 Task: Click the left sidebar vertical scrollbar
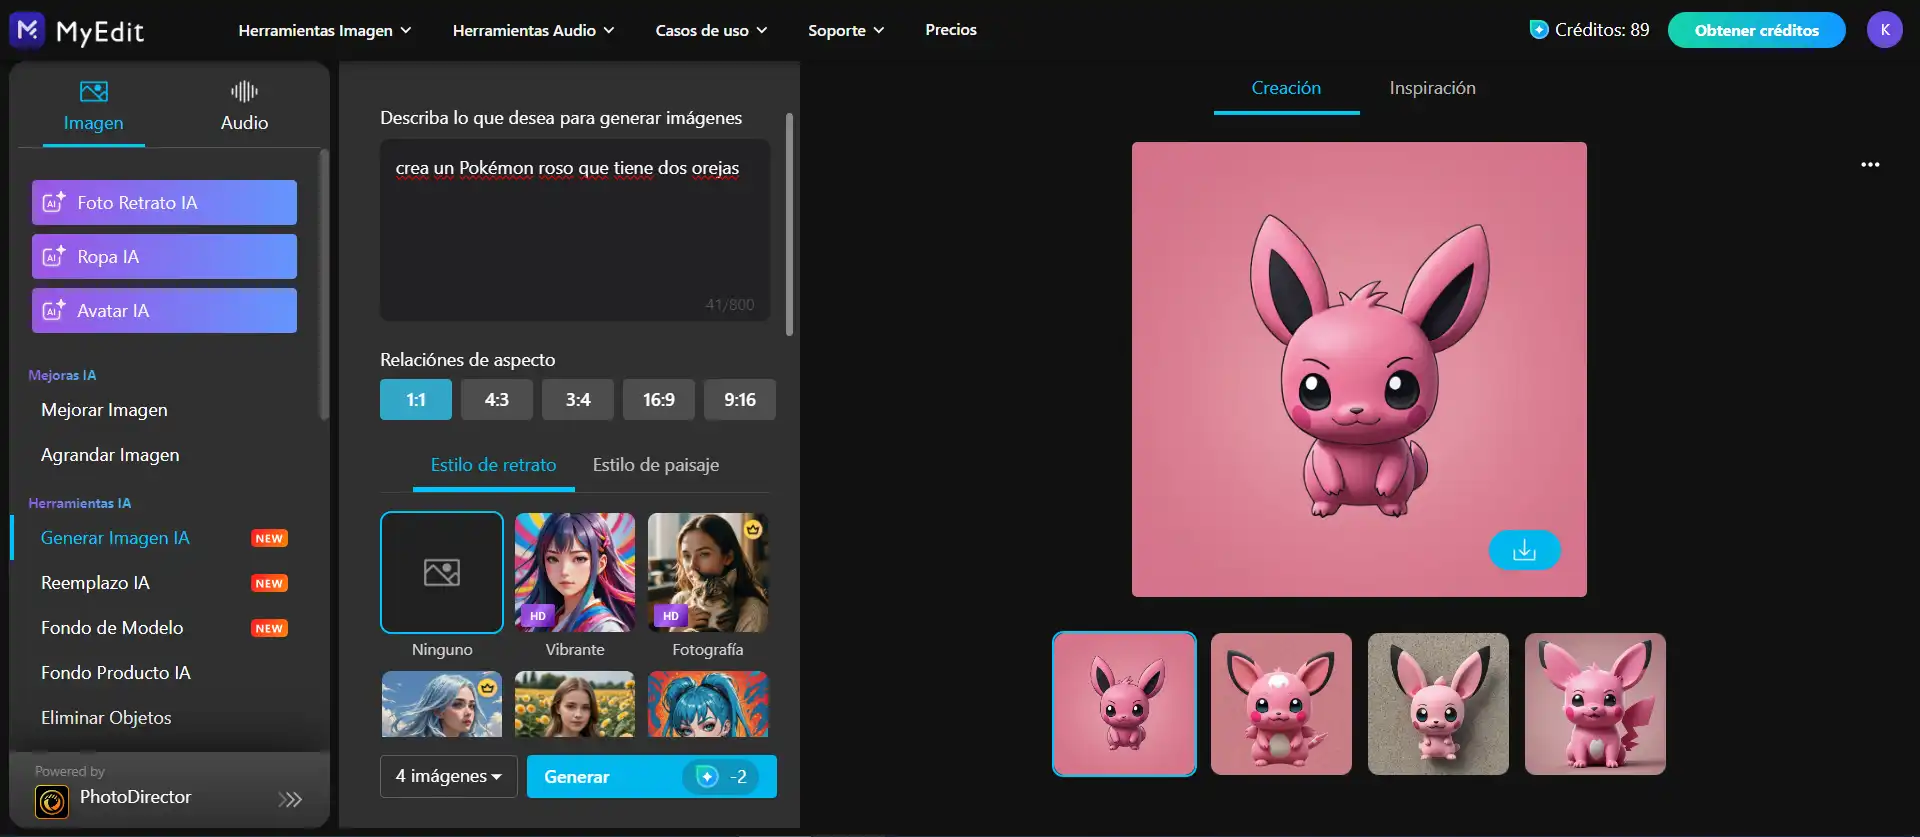[x=323, y=285]
